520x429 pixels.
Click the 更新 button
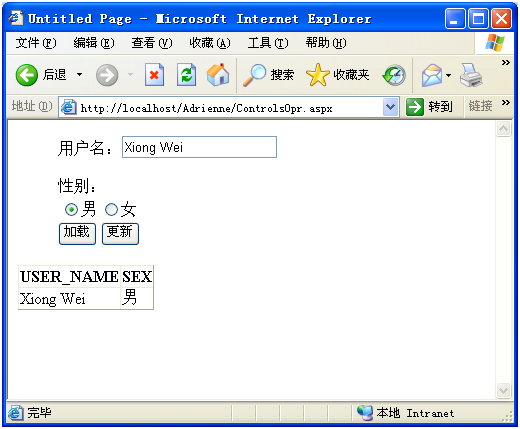pyautogui.click(x=120, y=234)
